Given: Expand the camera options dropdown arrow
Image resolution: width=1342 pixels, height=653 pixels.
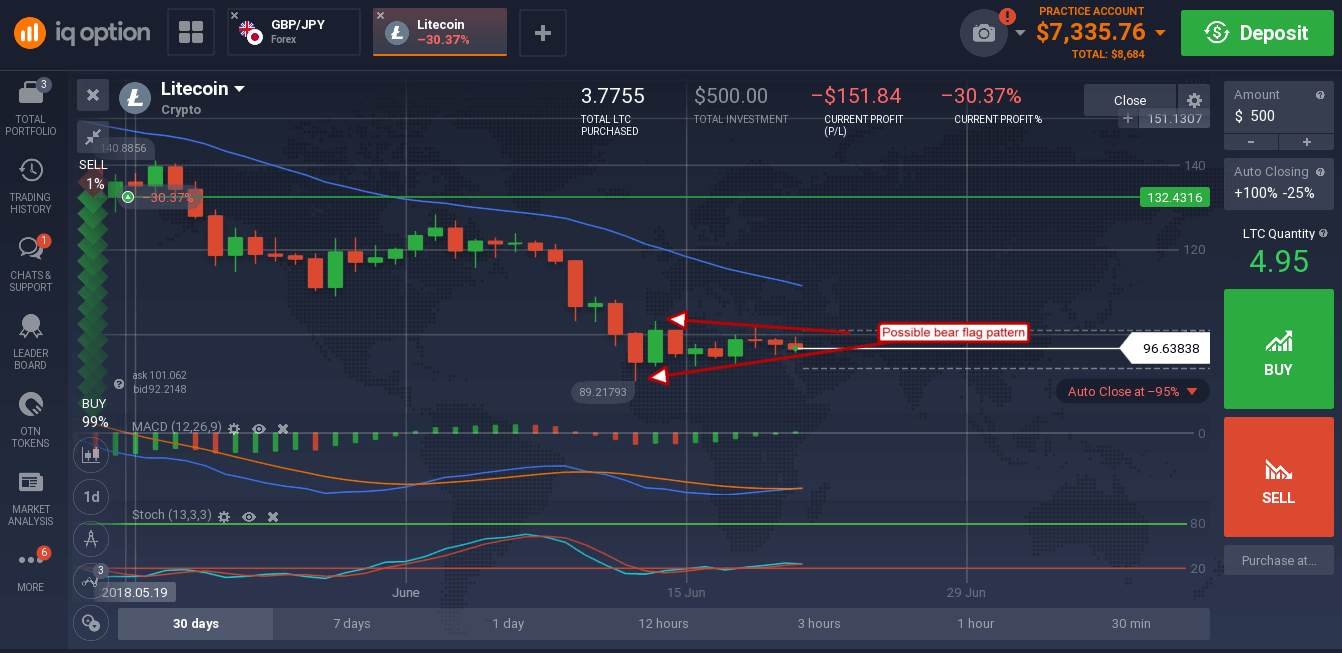Looking at the screenshot, I should click(x=1020, y=33).
